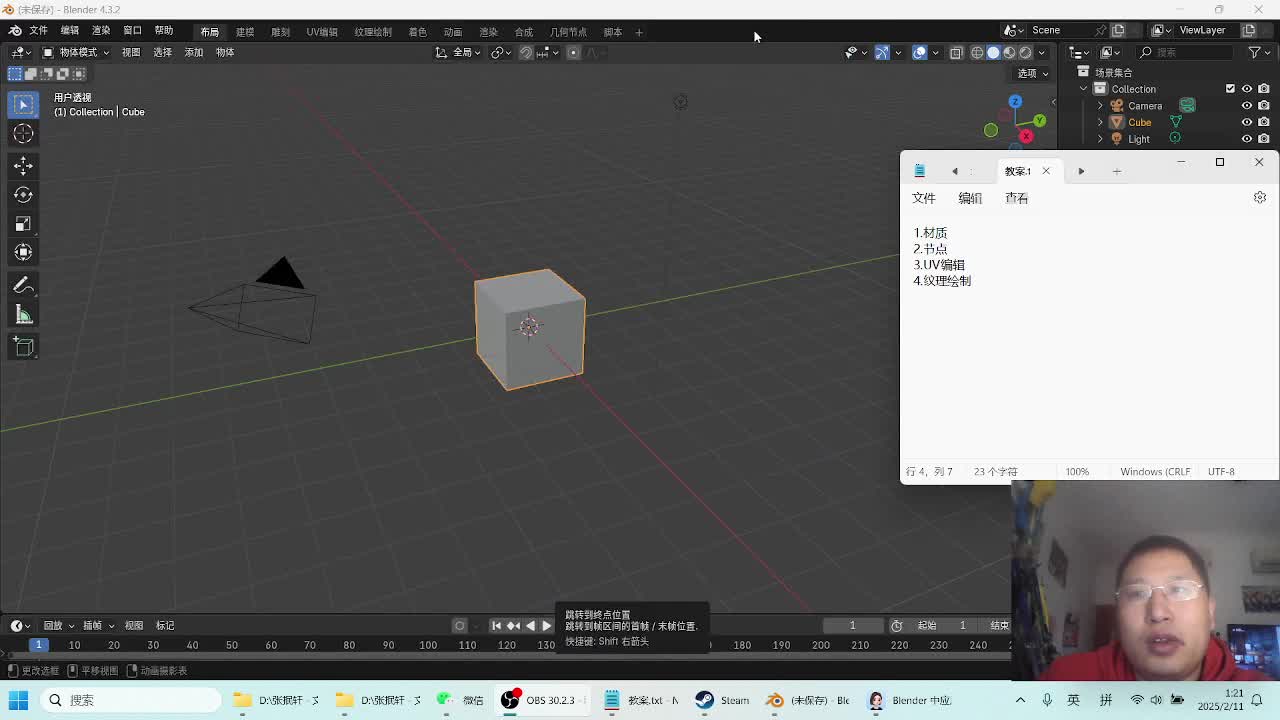Open the outliner filter dropdown
This screenshot has width=1280, height=720.
1258,52
